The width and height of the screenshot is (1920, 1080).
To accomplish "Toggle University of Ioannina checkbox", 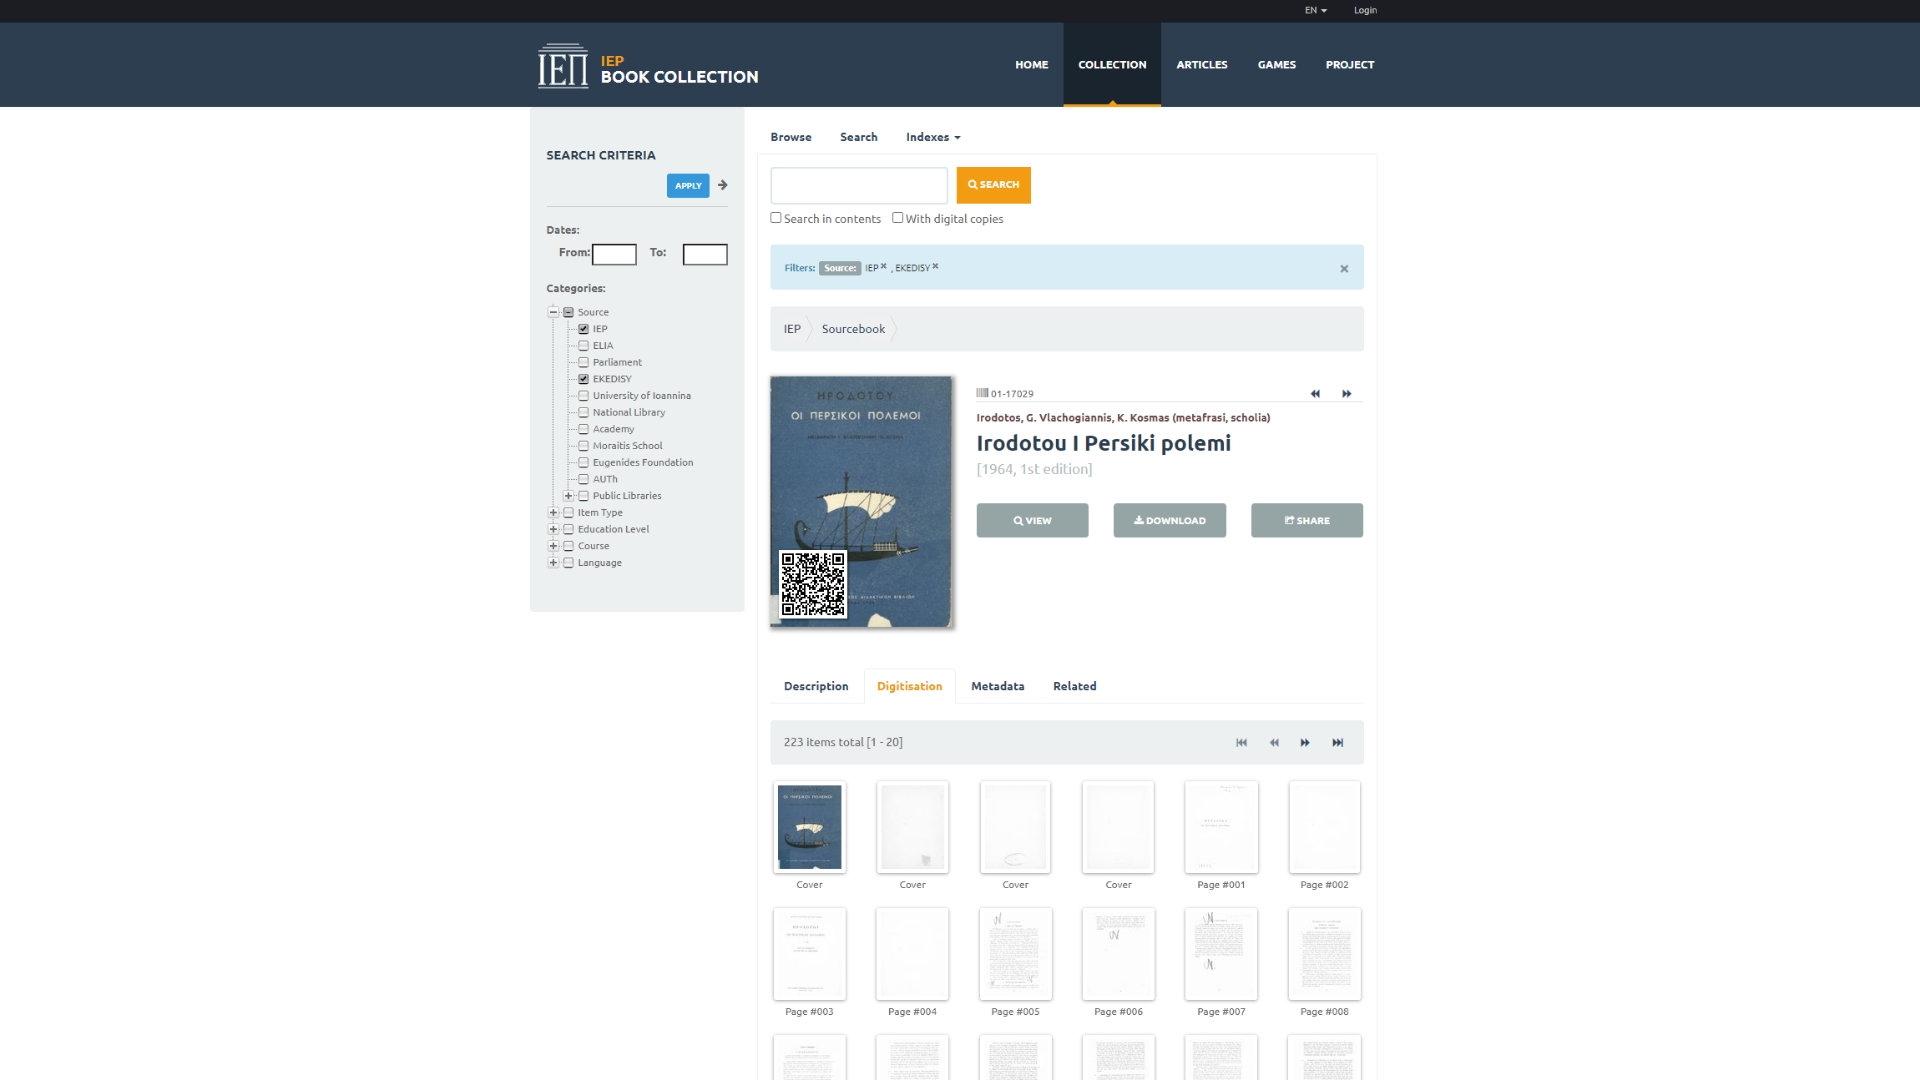I will (584, 396).
